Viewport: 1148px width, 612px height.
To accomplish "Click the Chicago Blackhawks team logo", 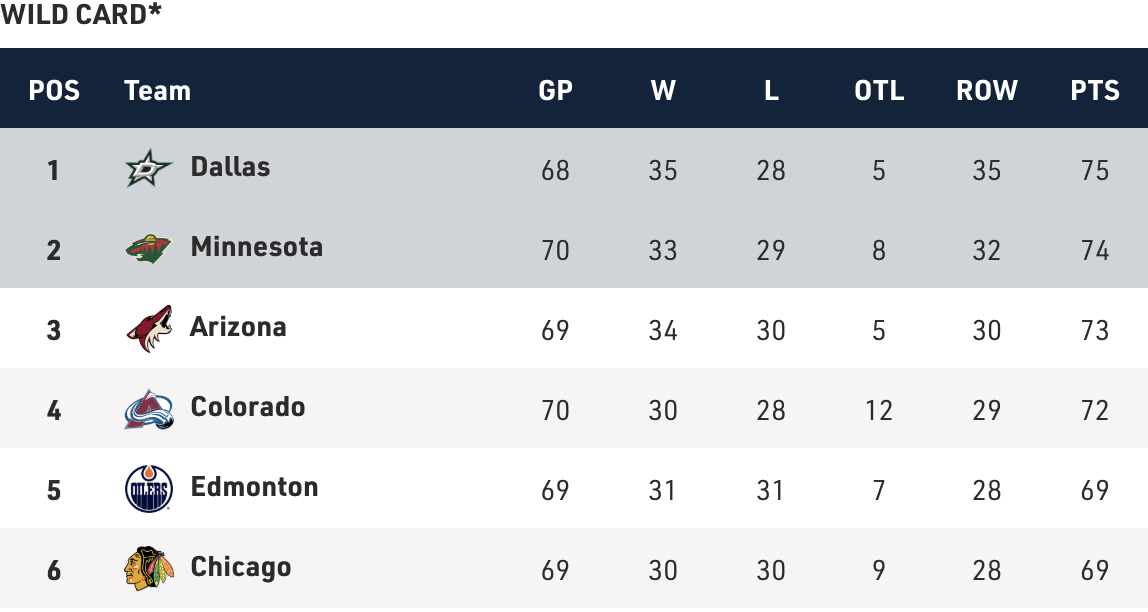I will coord(149,568).
